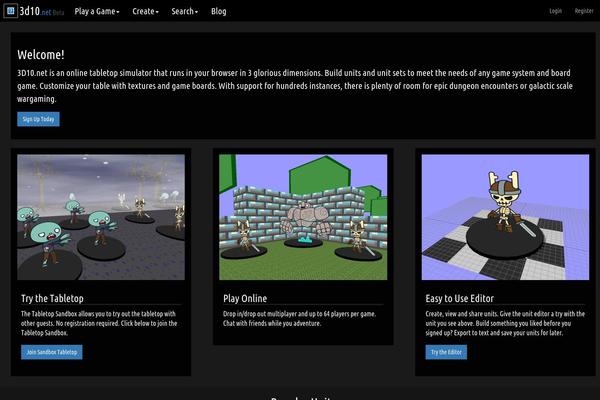The width and height of the screenshot is (600, 400).
Task: Go to the Blog page
Action: coord(218,11)
